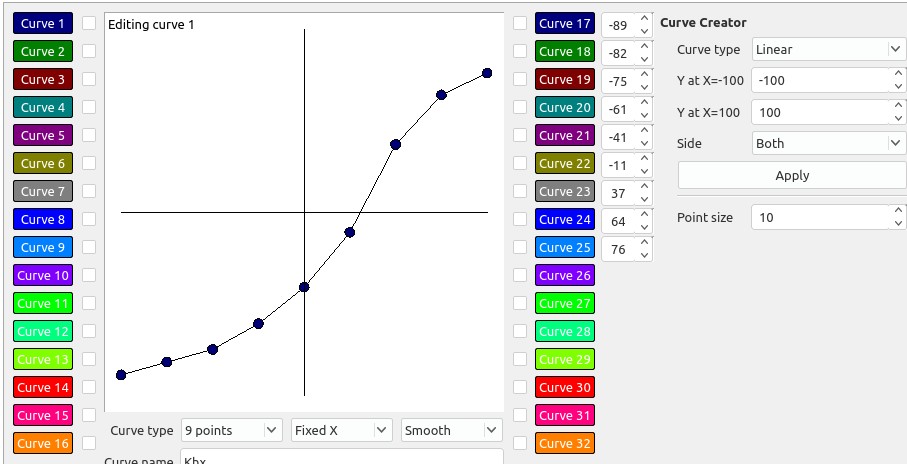
Task: Expand the Fixed X dropdown
Action: tap(341, 430)
